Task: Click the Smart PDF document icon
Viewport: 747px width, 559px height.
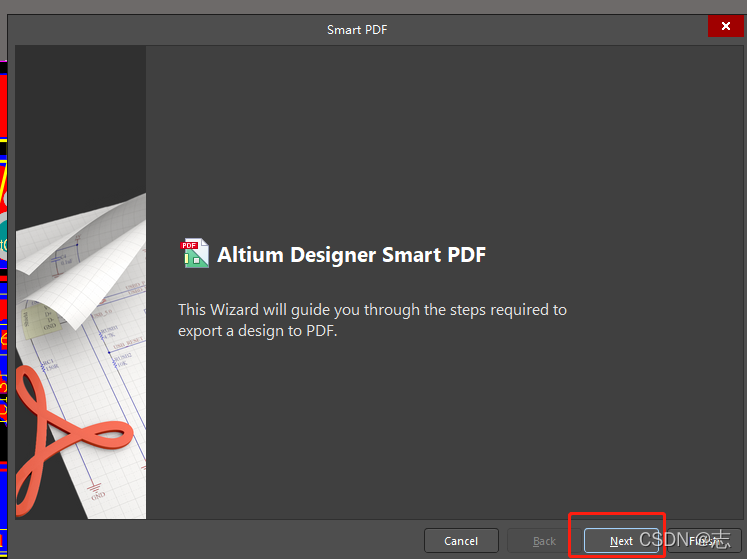Action: (195, 253)
